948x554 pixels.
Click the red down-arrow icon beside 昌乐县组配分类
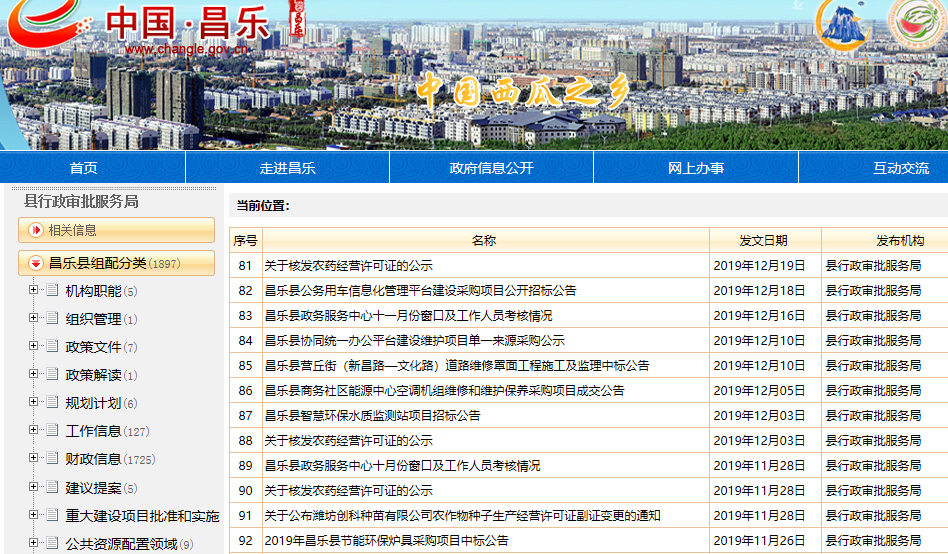click(36, 264)
